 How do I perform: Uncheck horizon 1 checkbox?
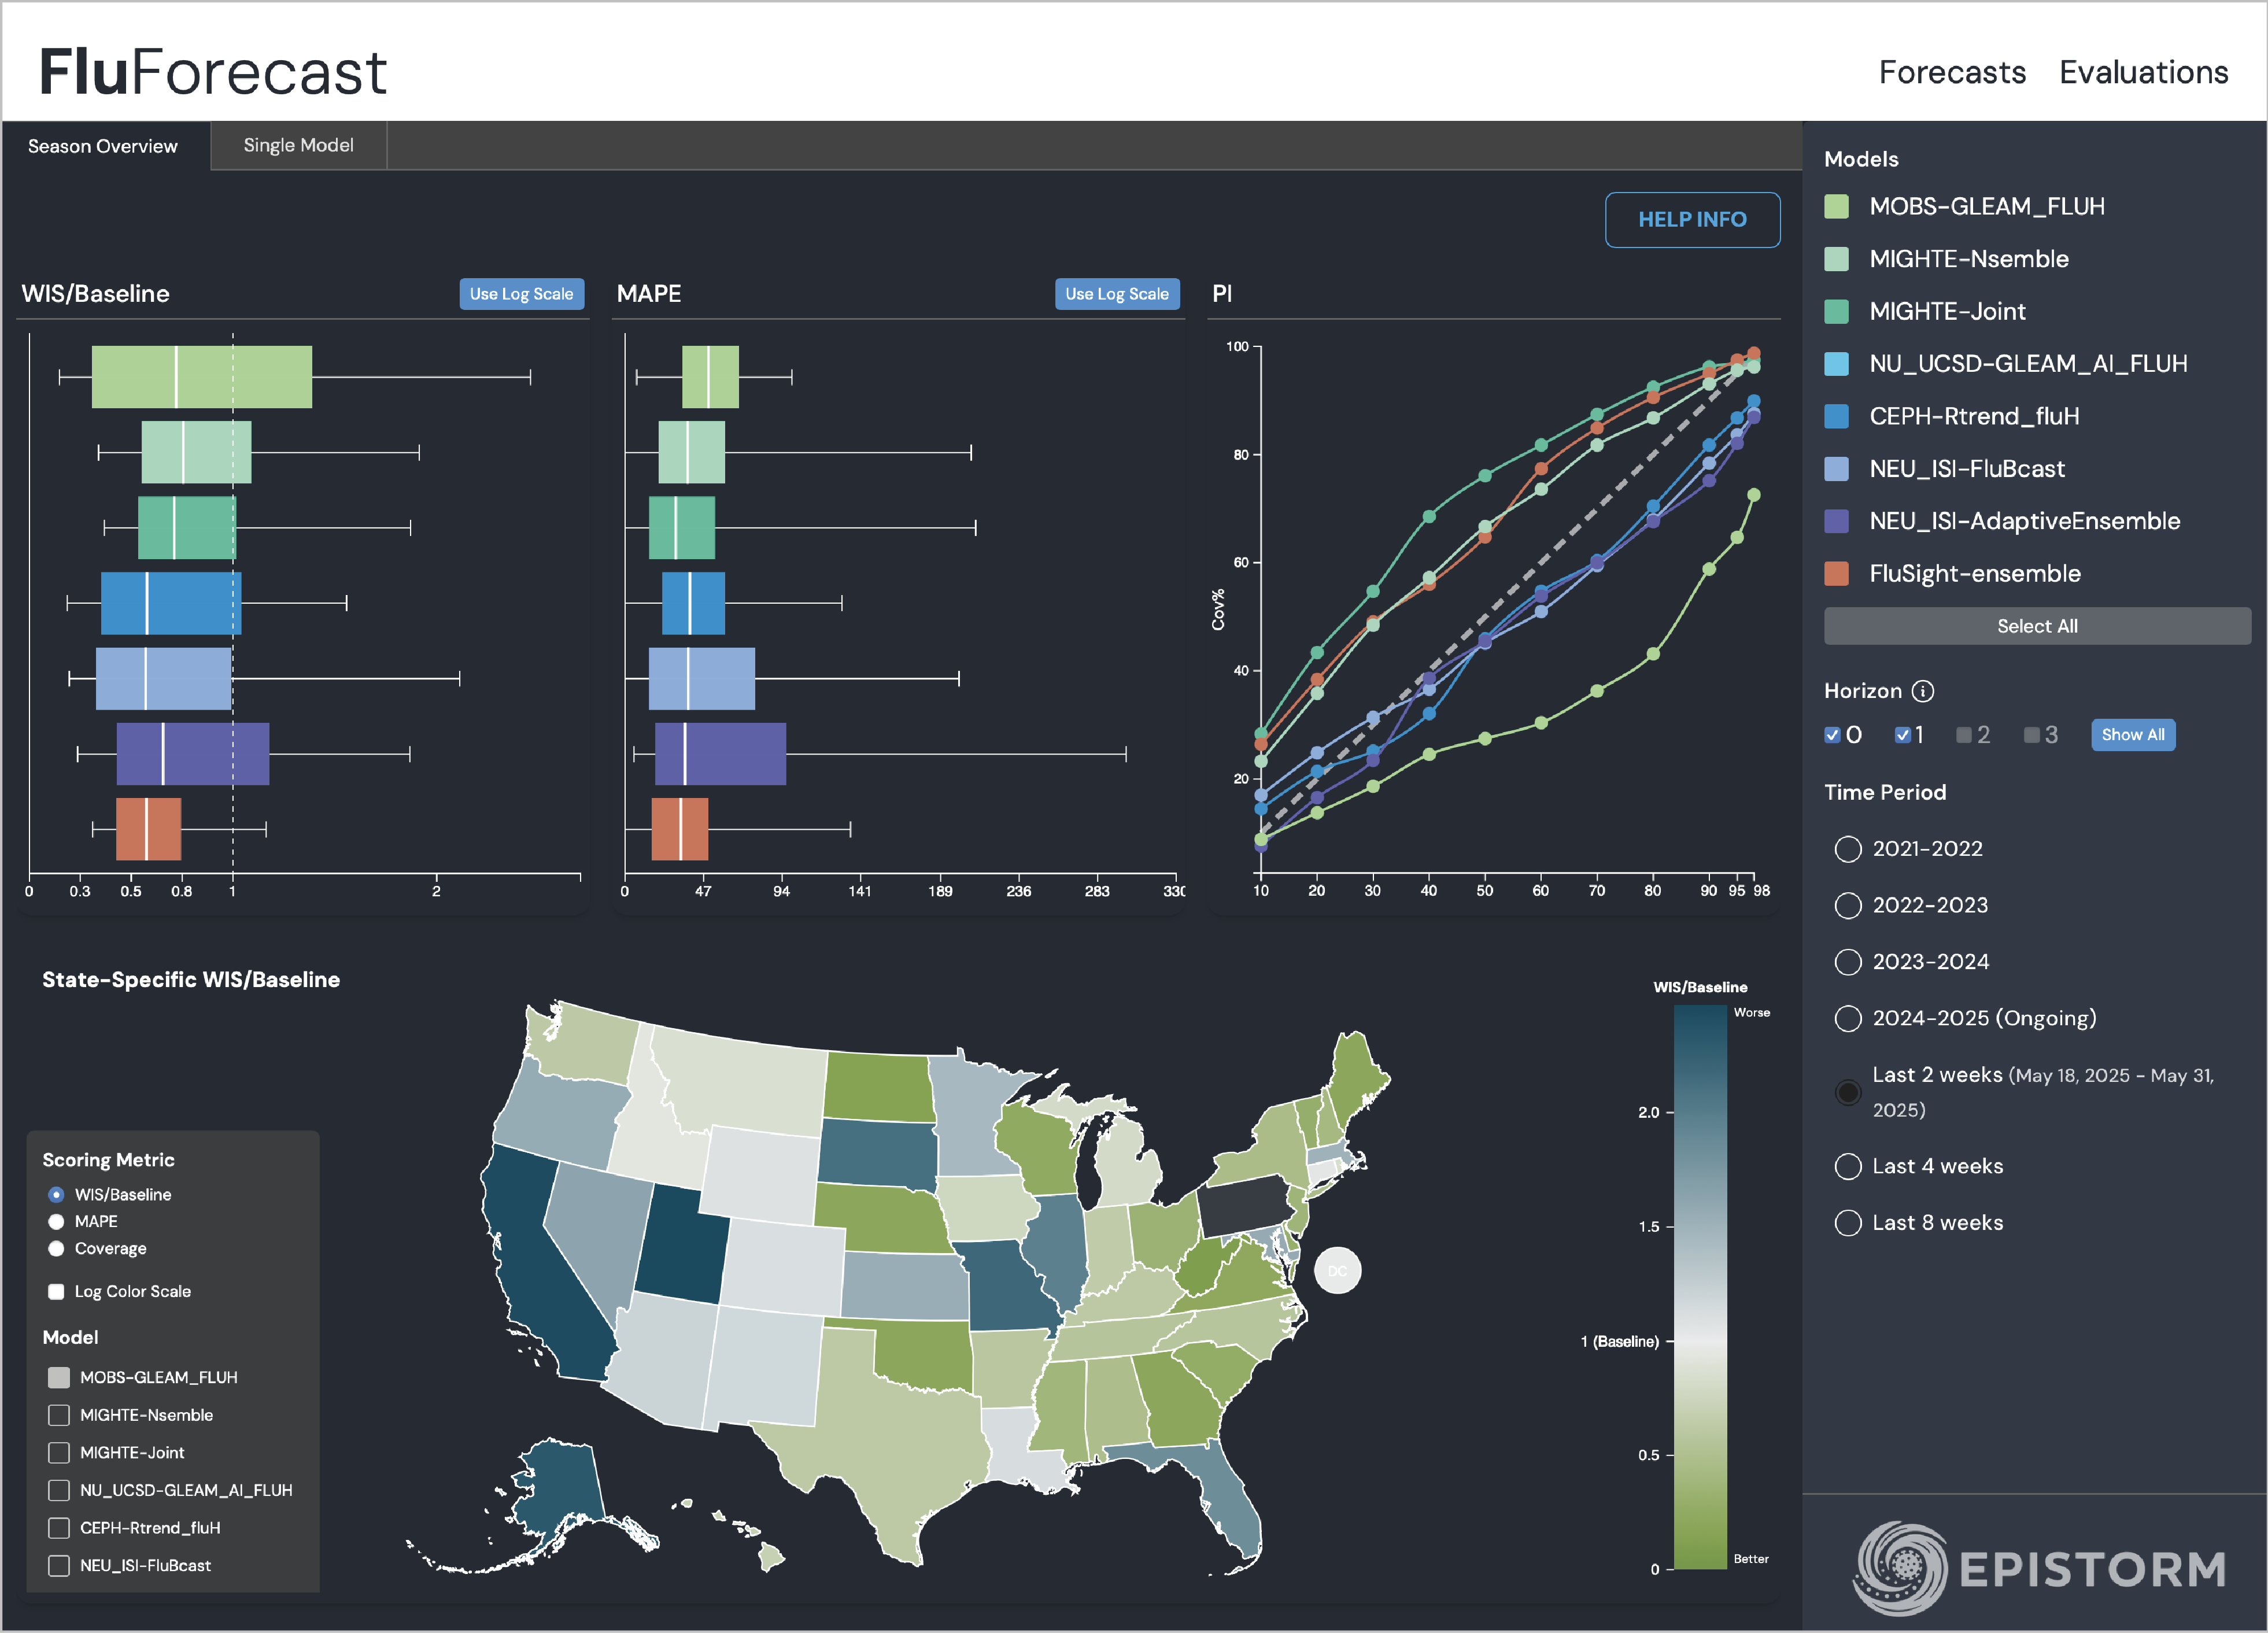pyautogui.click(x=1903, y=735)
